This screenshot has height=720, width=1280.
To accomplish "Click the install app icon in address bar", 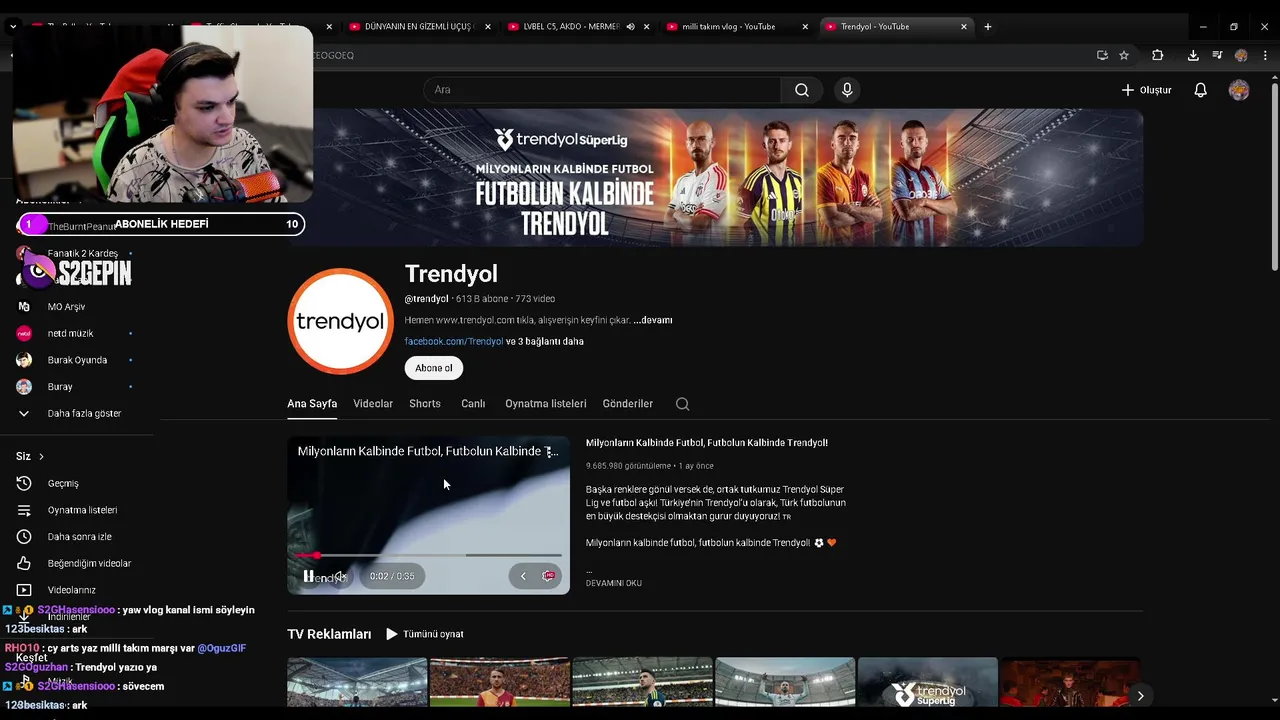I will [x=1102, y=55].
